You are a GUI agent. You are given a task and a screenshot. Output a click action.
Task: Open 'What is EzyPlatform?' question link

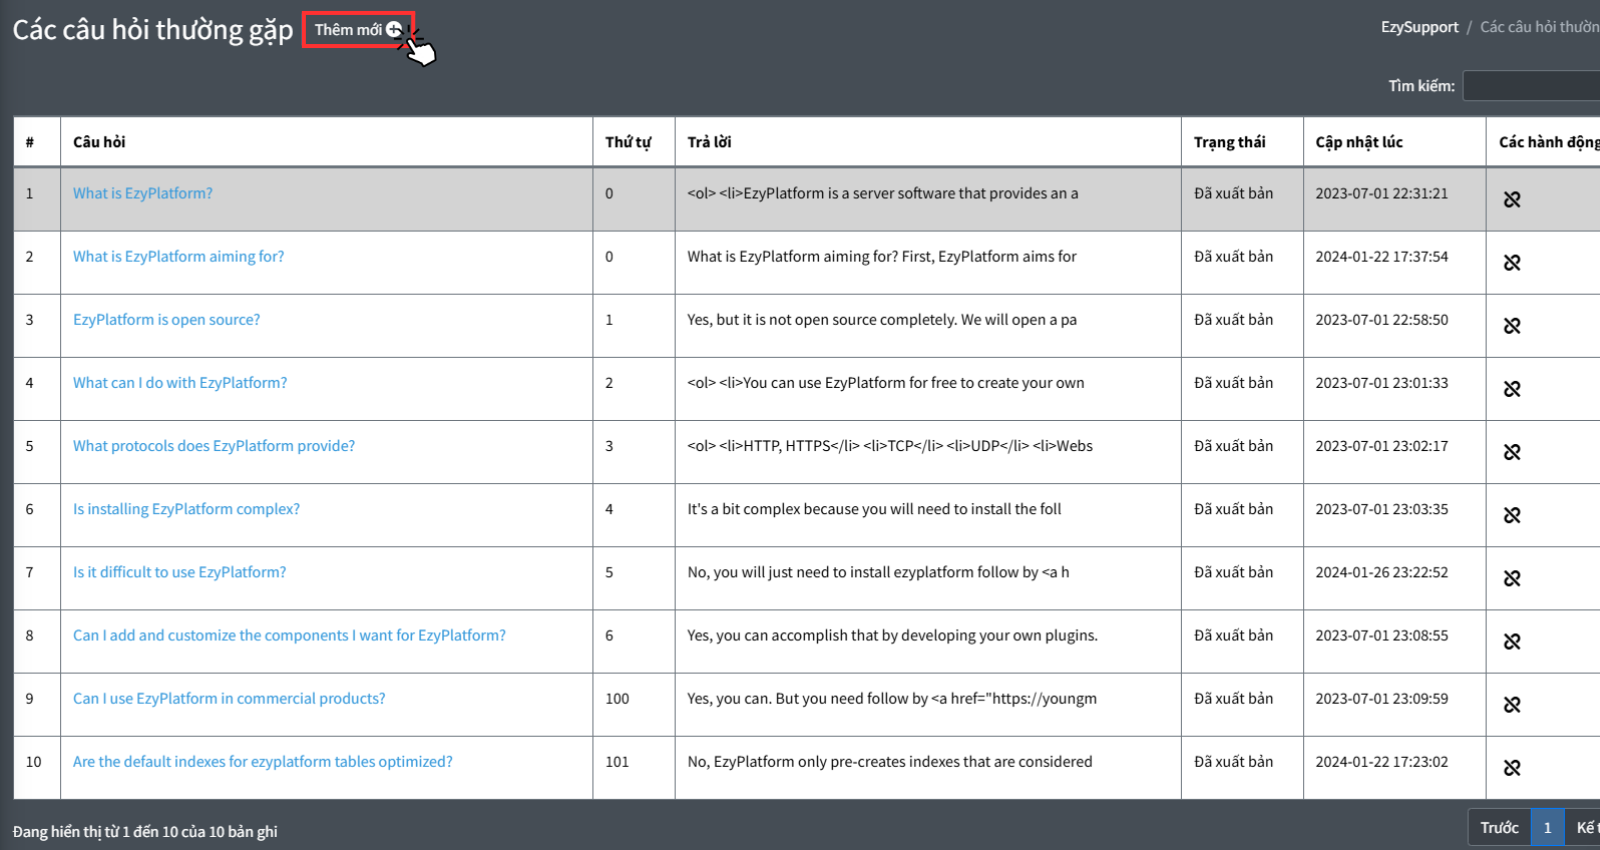142,193
